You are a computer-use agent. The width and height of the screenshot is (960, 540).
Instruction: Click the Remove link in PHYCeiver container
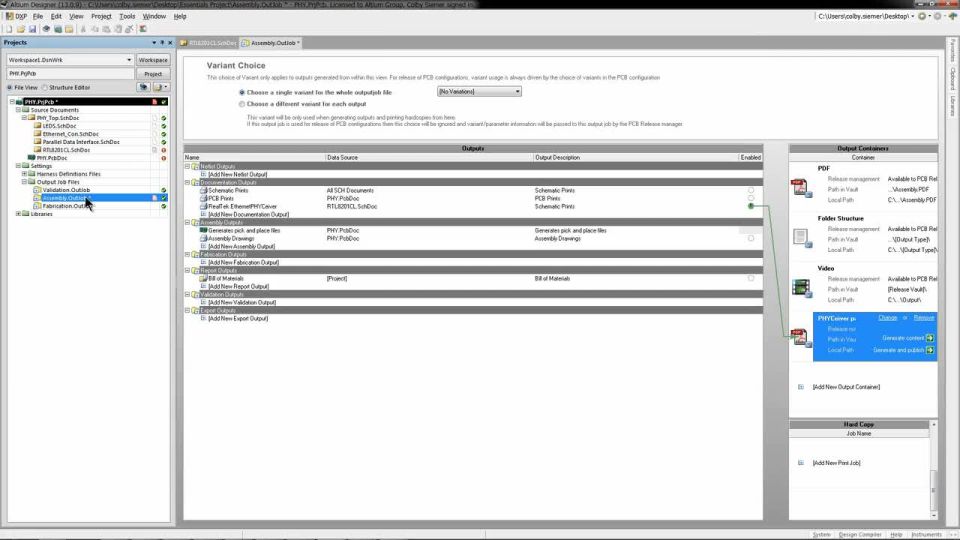click(x=924, y=318)
